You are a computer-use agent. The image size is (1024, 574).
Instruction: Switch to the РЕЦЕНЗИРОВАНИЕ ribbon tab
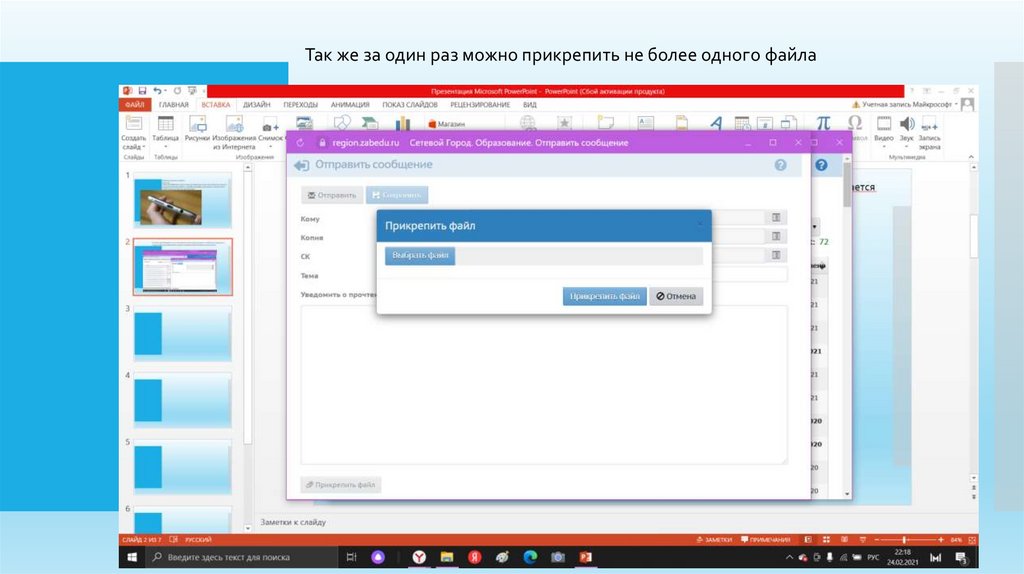point(480,104)
